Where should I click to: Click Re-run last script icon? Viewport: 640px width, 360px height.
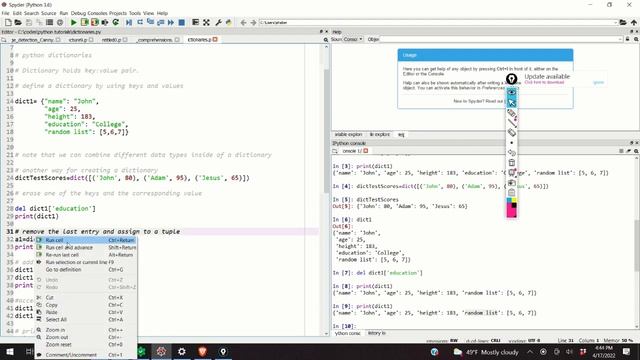pyautogui.click(x=116, y=22)
